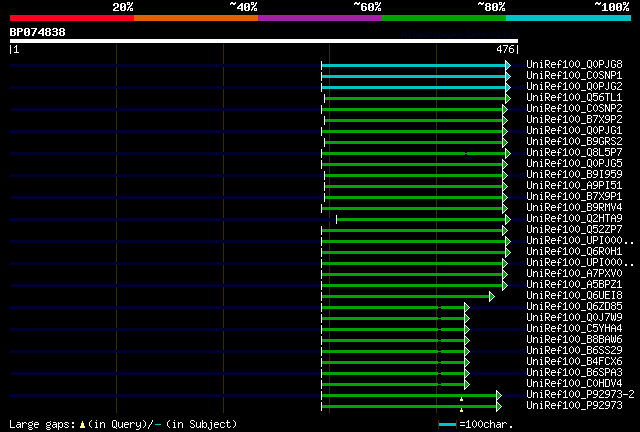Select the UniRef100_B9I959 label
The height and width of the screenshot is (432, 640).
tap(574, 175)
